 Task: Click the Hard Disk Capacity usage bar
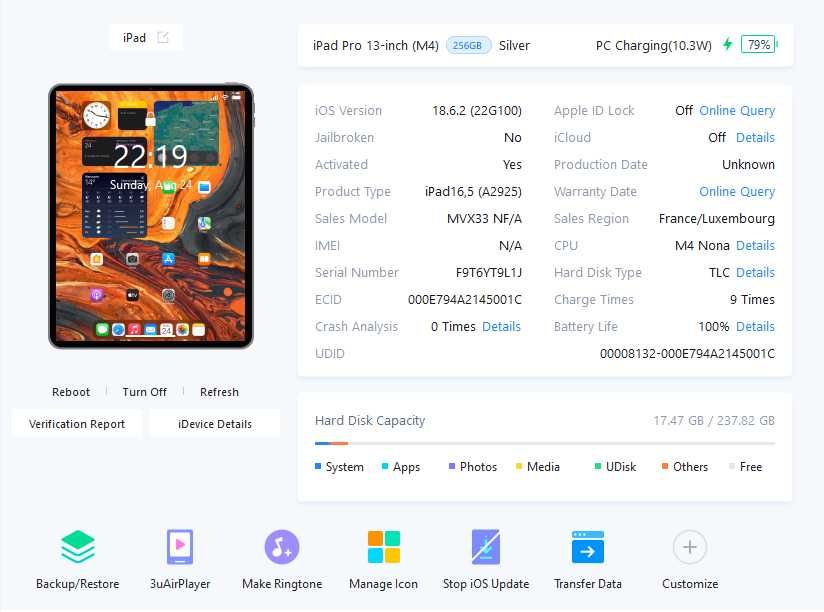pyautogui.click(x=544, y=443)
